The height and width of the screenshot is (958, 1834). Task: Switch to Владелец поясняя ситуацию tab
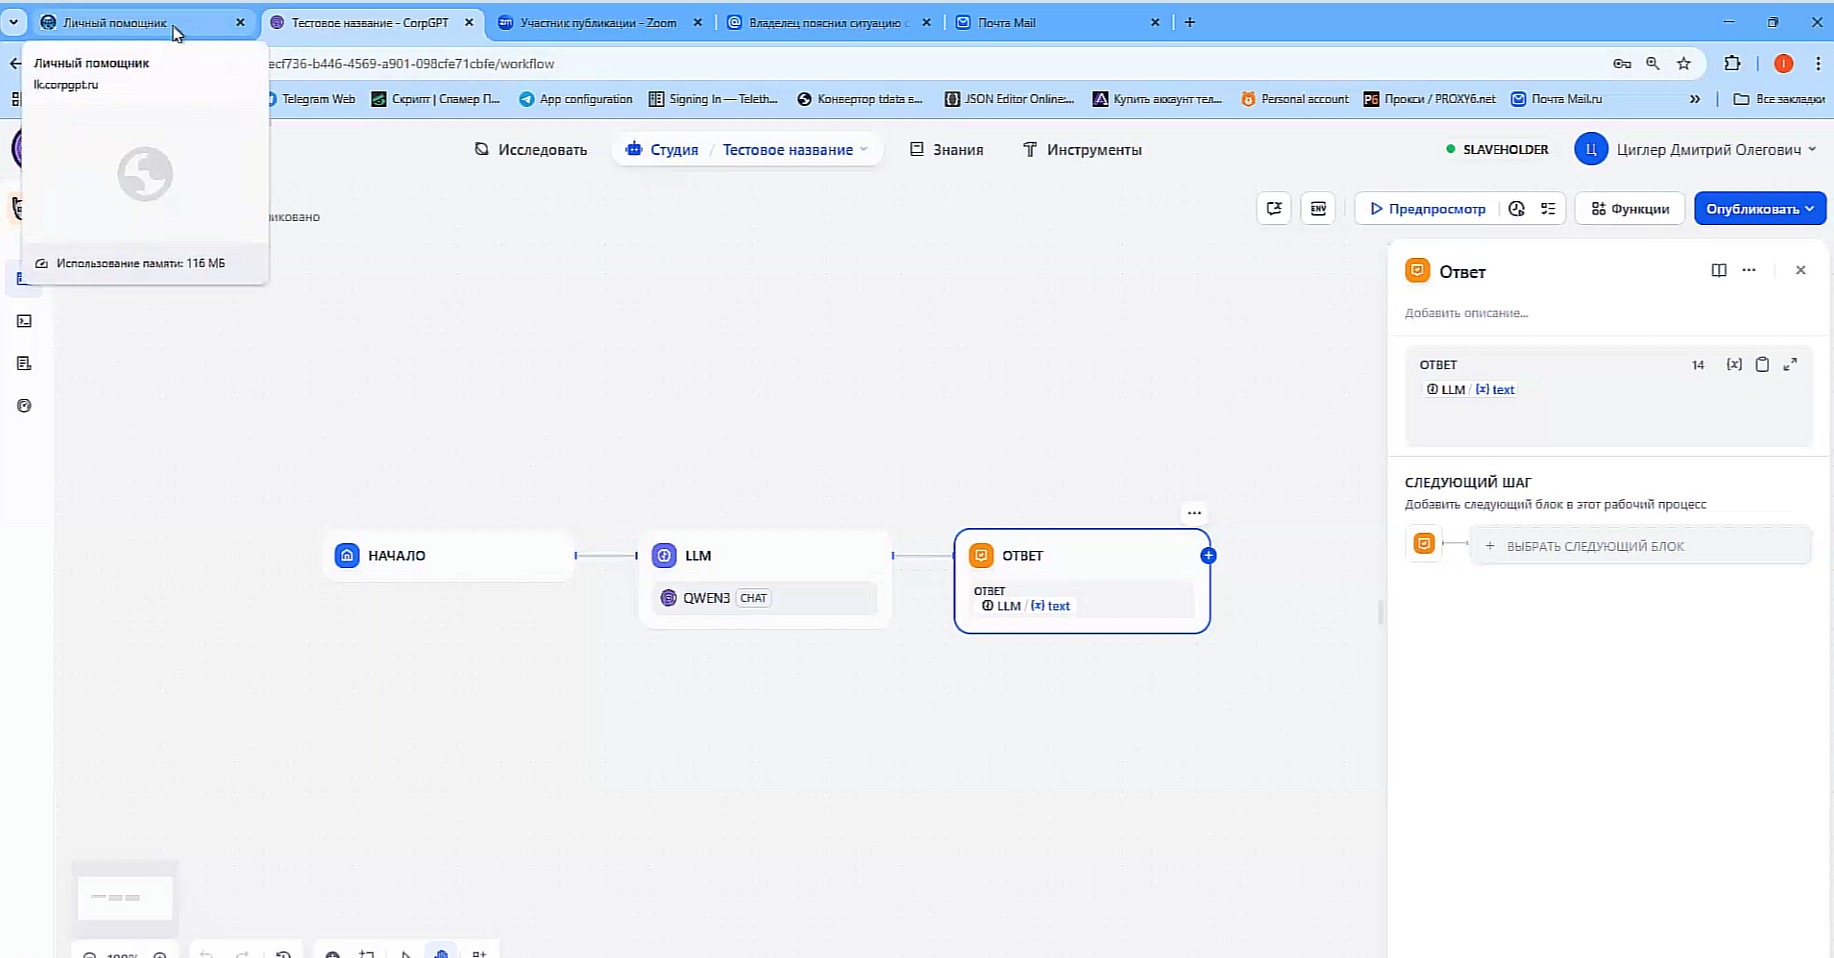(827, 22)
